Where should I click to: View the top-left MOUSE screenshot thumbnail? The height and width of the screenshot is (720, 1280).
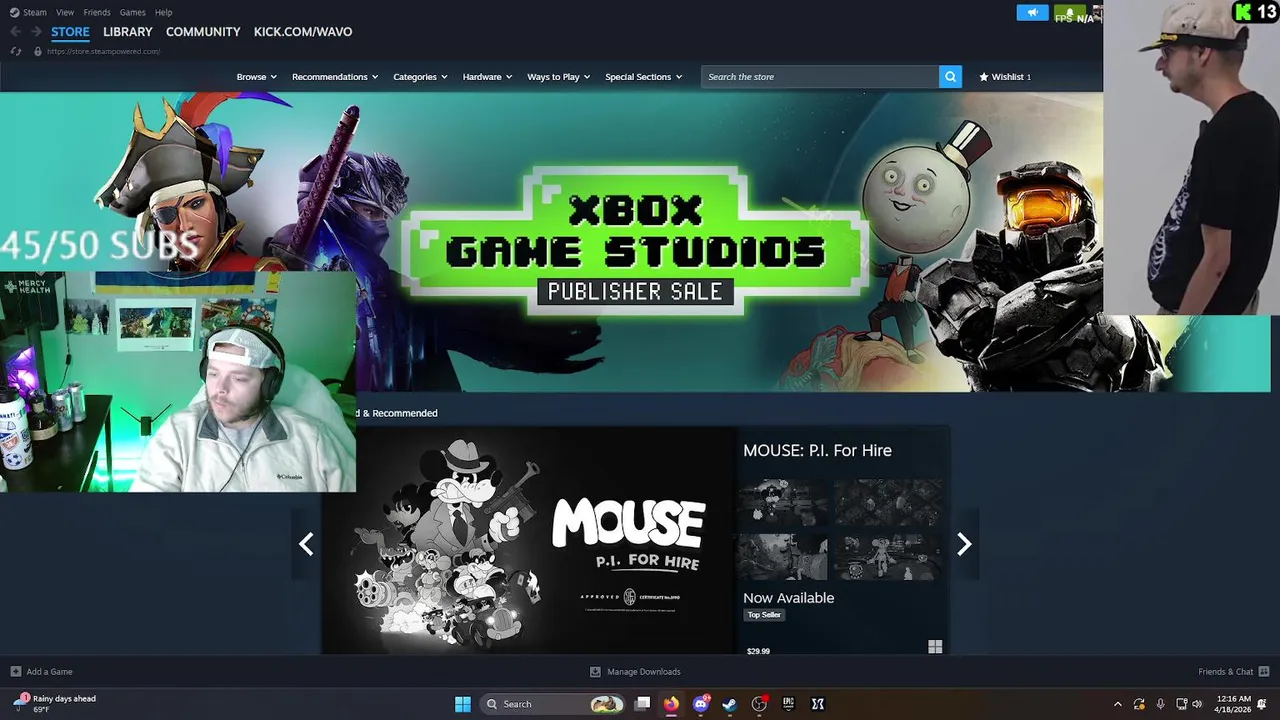coord(784,502)
